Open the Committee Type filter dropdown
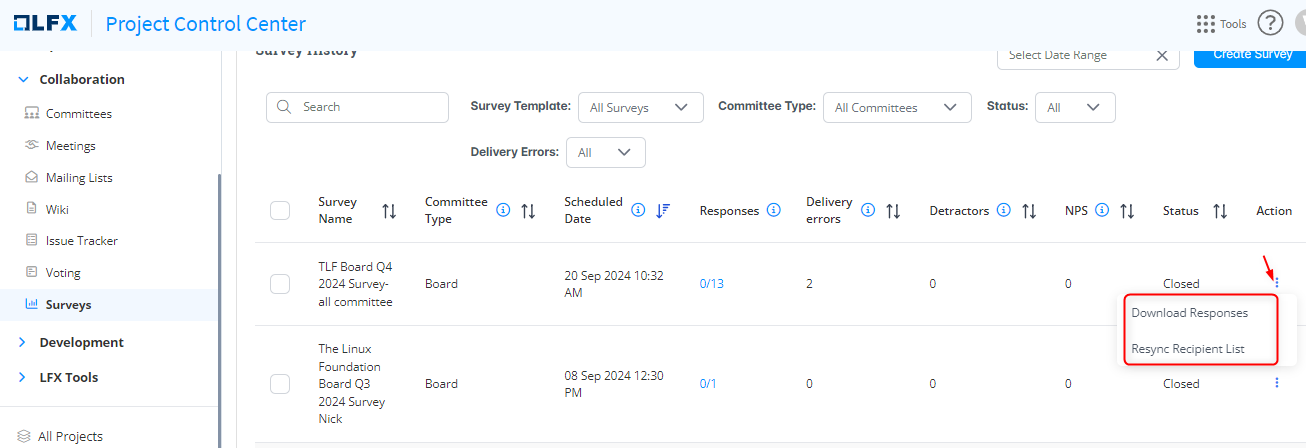Screen dimensions: 1306x448 coord(896,107)
